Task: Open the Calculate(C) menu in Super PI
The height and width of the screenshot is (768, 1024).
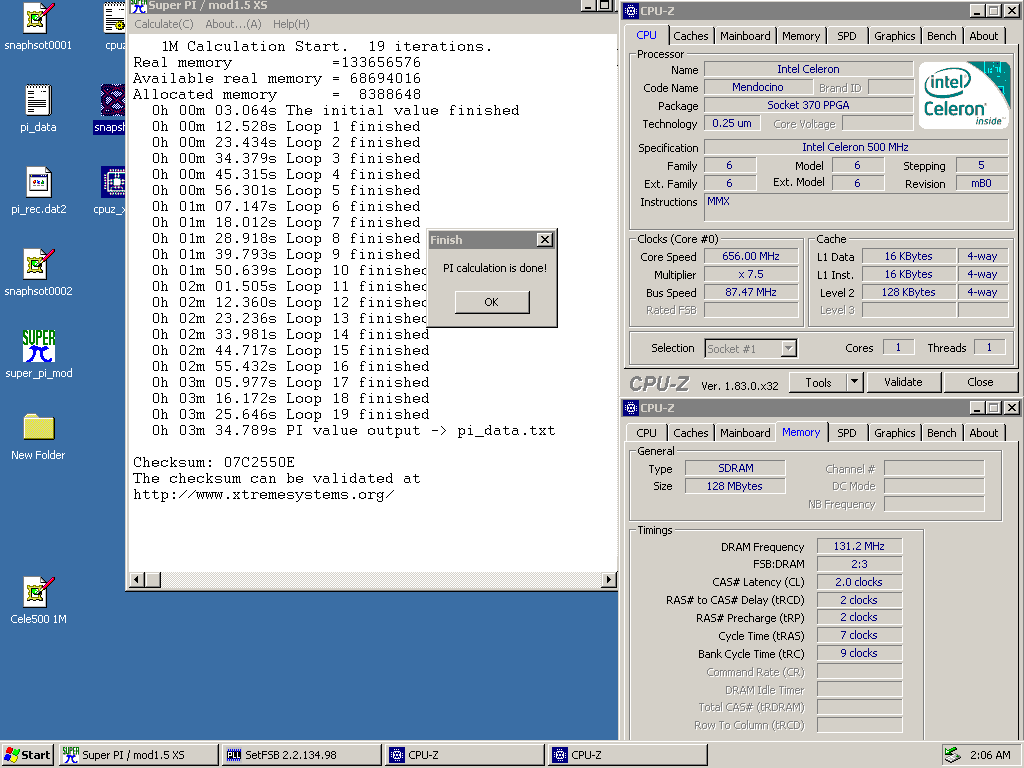Action: coord(164,24)
